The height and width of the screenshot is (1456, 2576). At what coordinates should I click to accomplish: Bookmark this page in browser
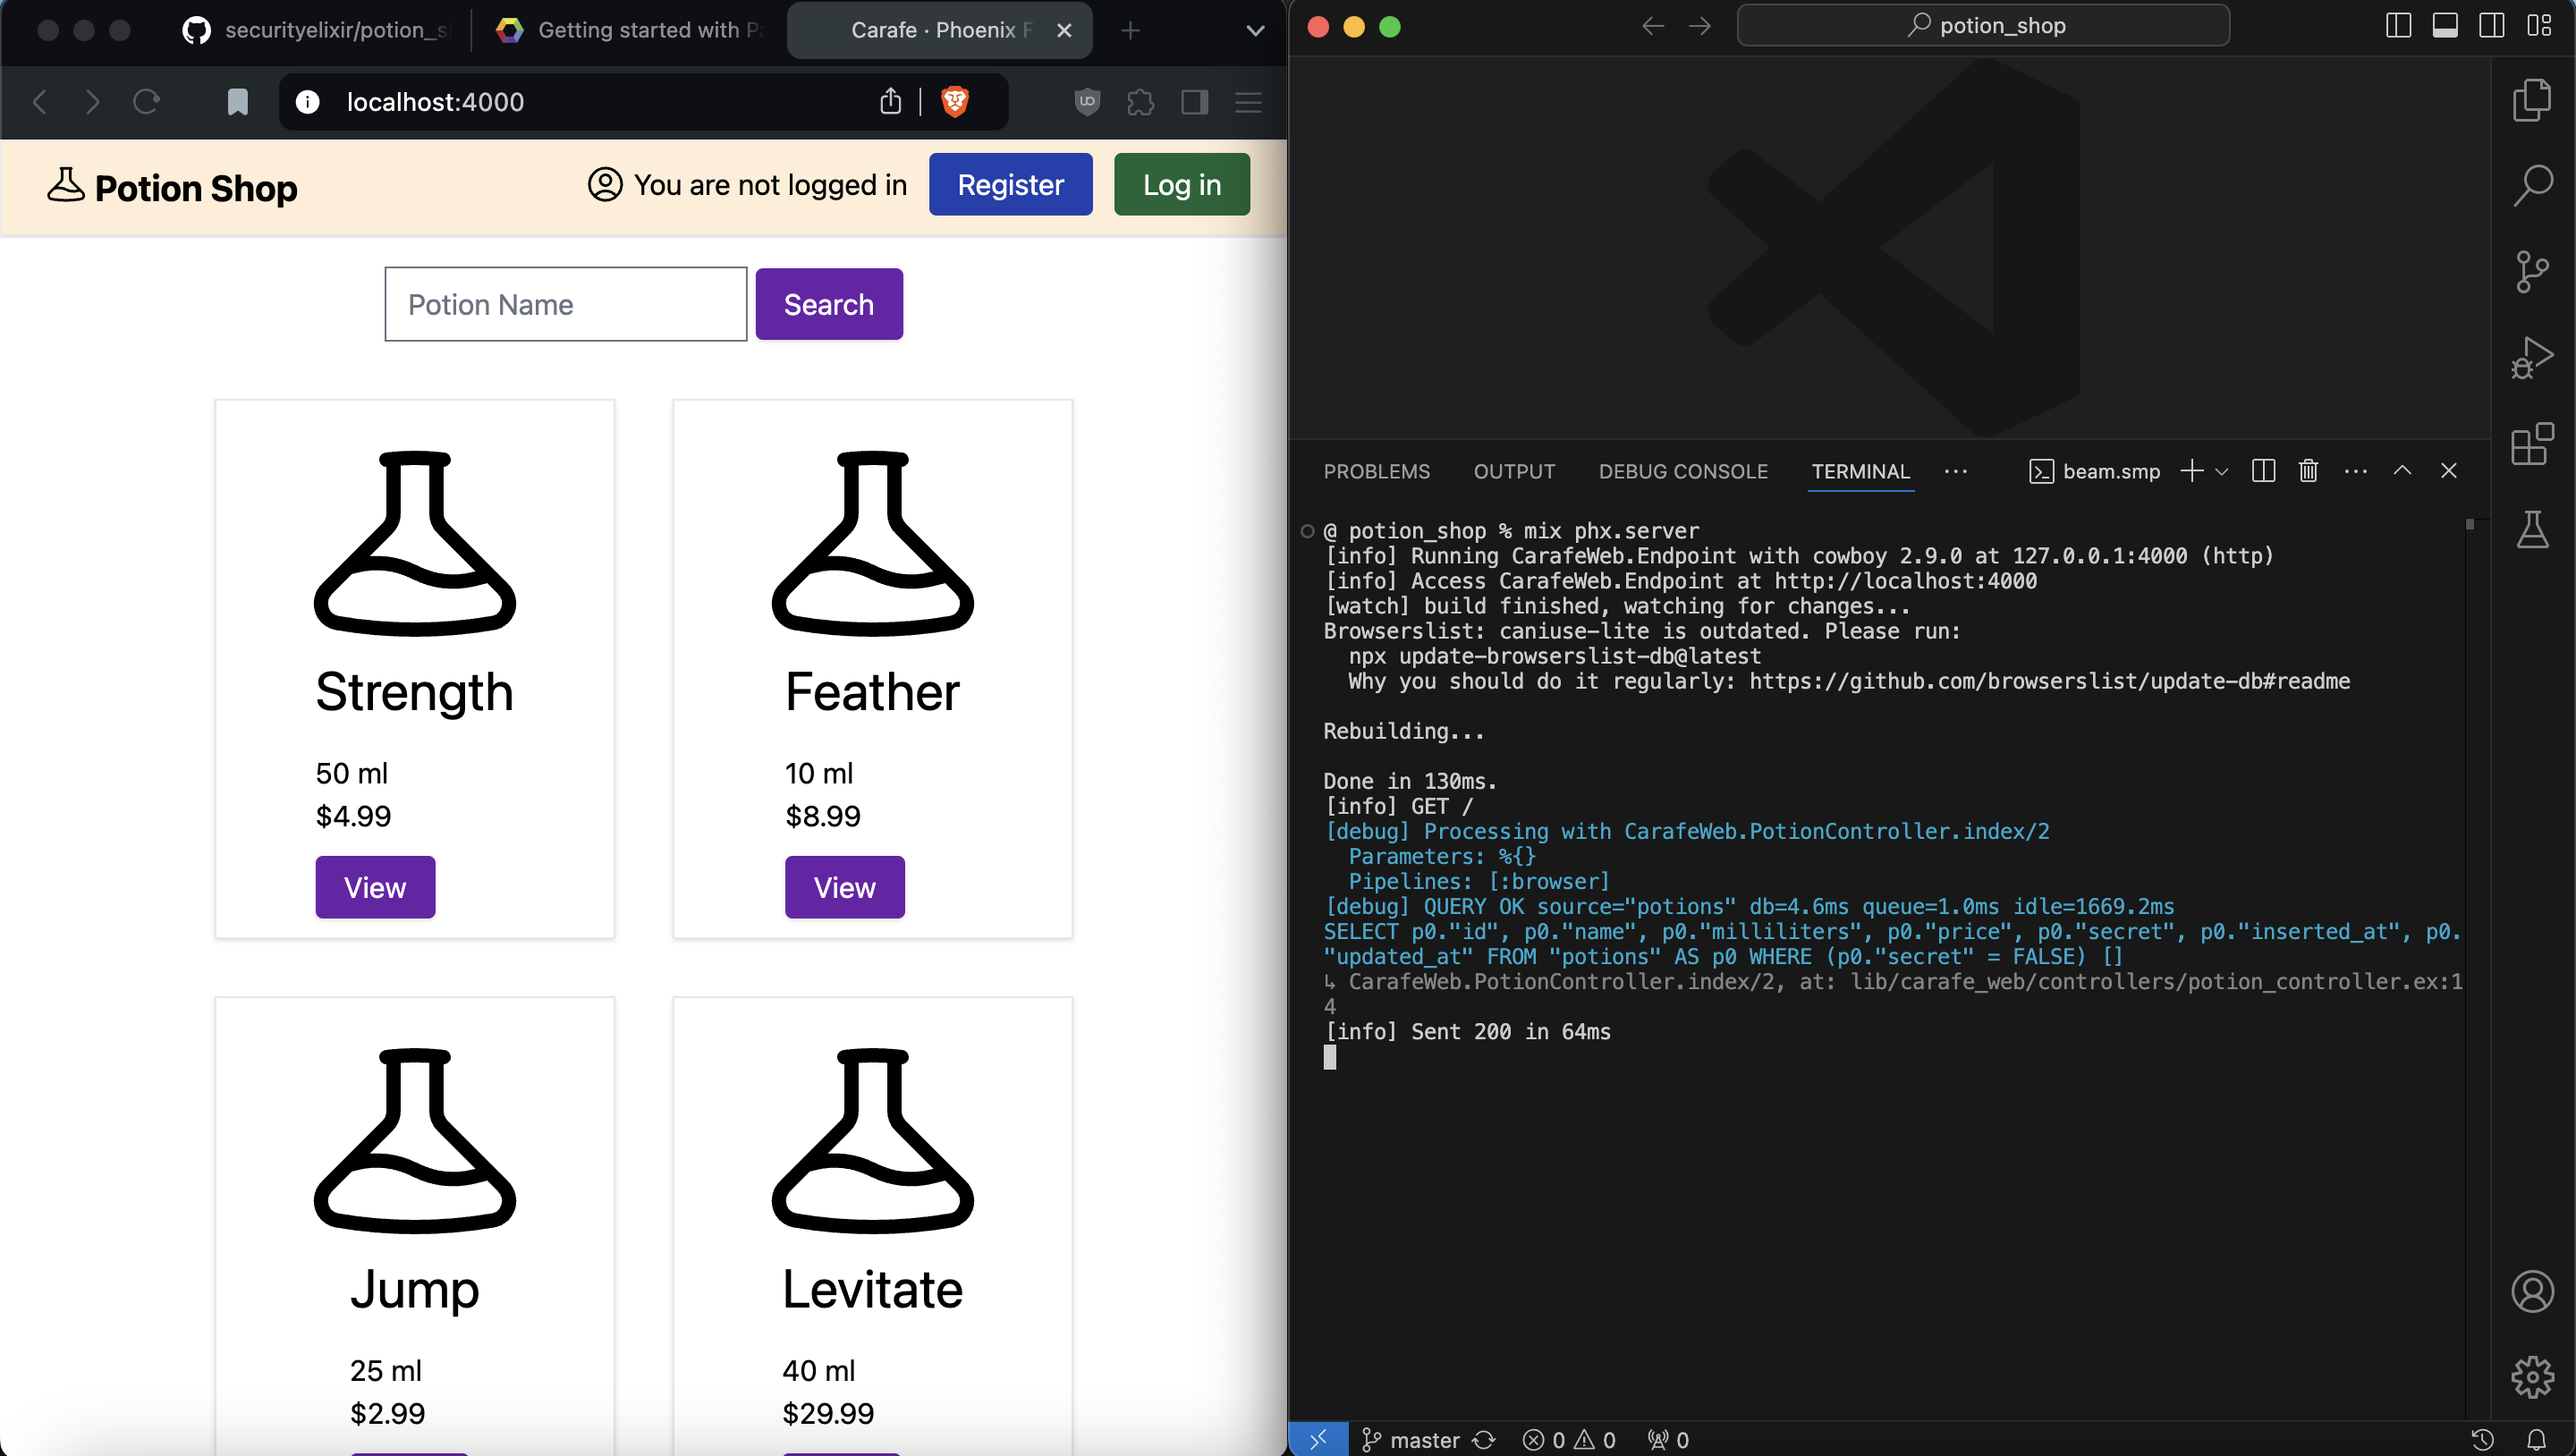[237, 102]
